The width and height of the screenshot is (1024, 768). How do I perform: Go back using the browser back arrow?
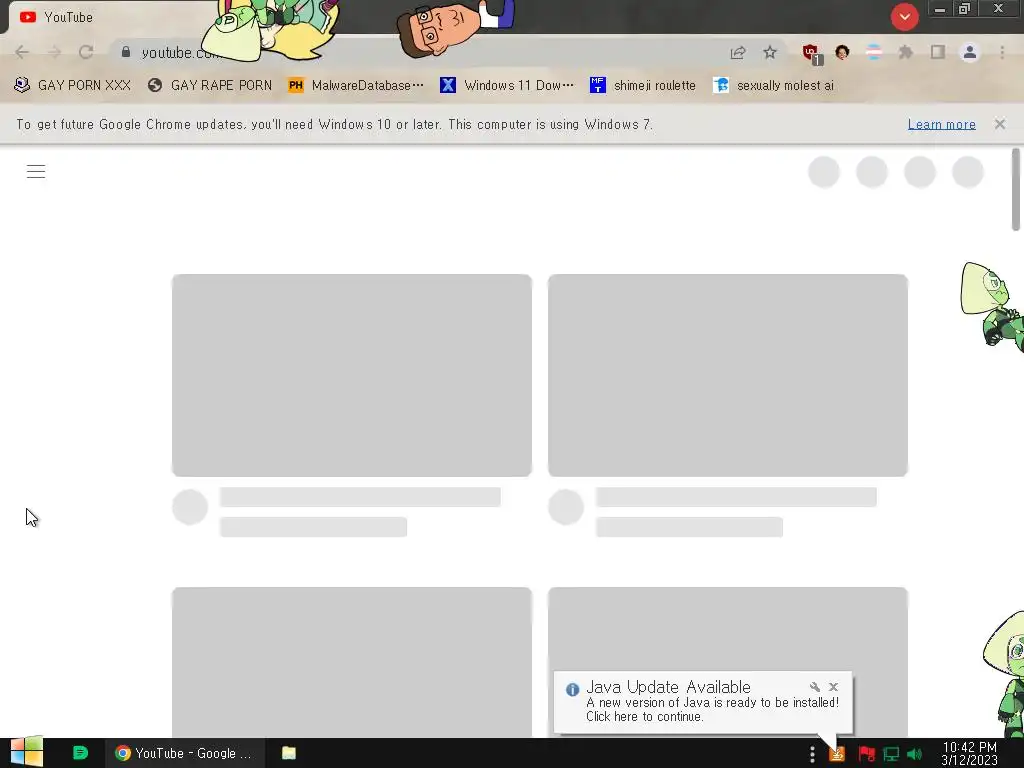pos(22,52)
